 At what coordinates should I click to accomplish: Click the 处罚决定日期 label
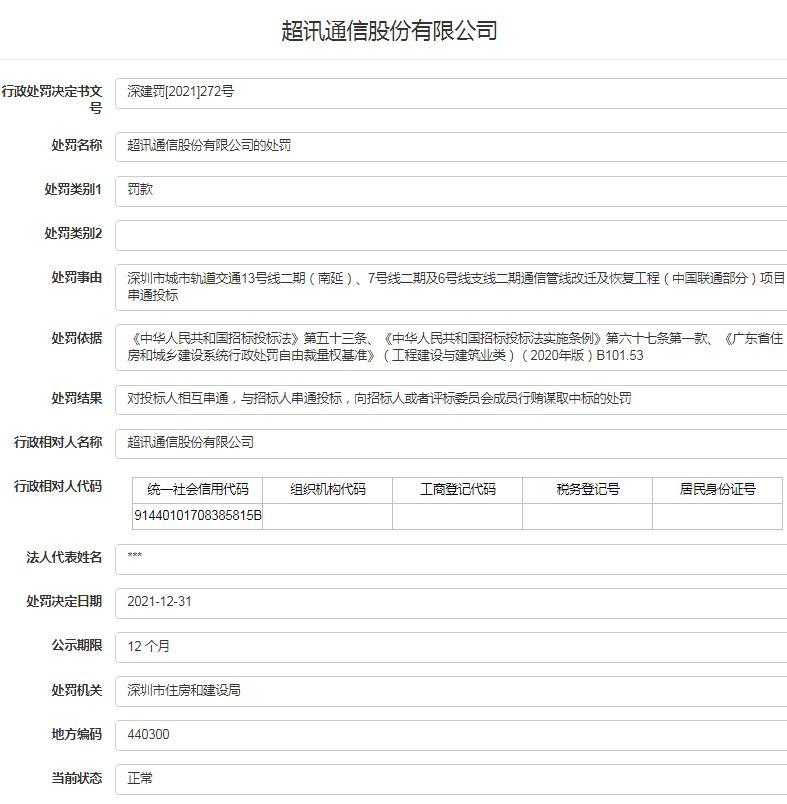(65, 601)
